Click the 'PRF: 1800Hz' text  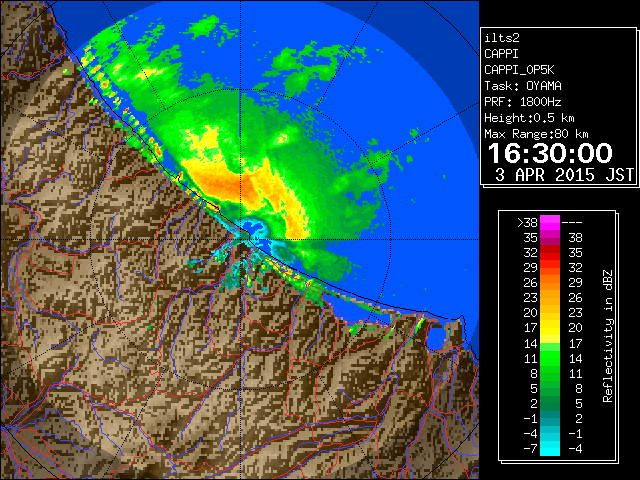coord(523,102)
